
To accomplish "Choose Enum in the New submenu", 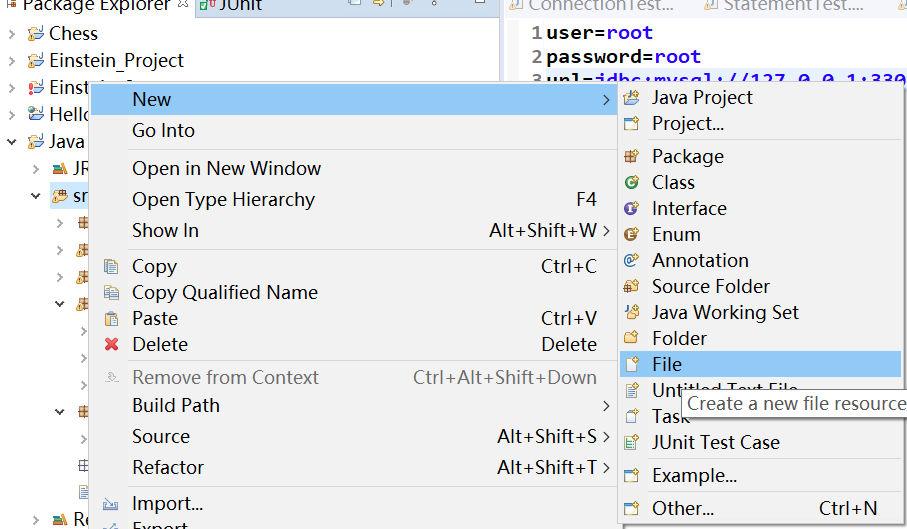I will point(760,234).
